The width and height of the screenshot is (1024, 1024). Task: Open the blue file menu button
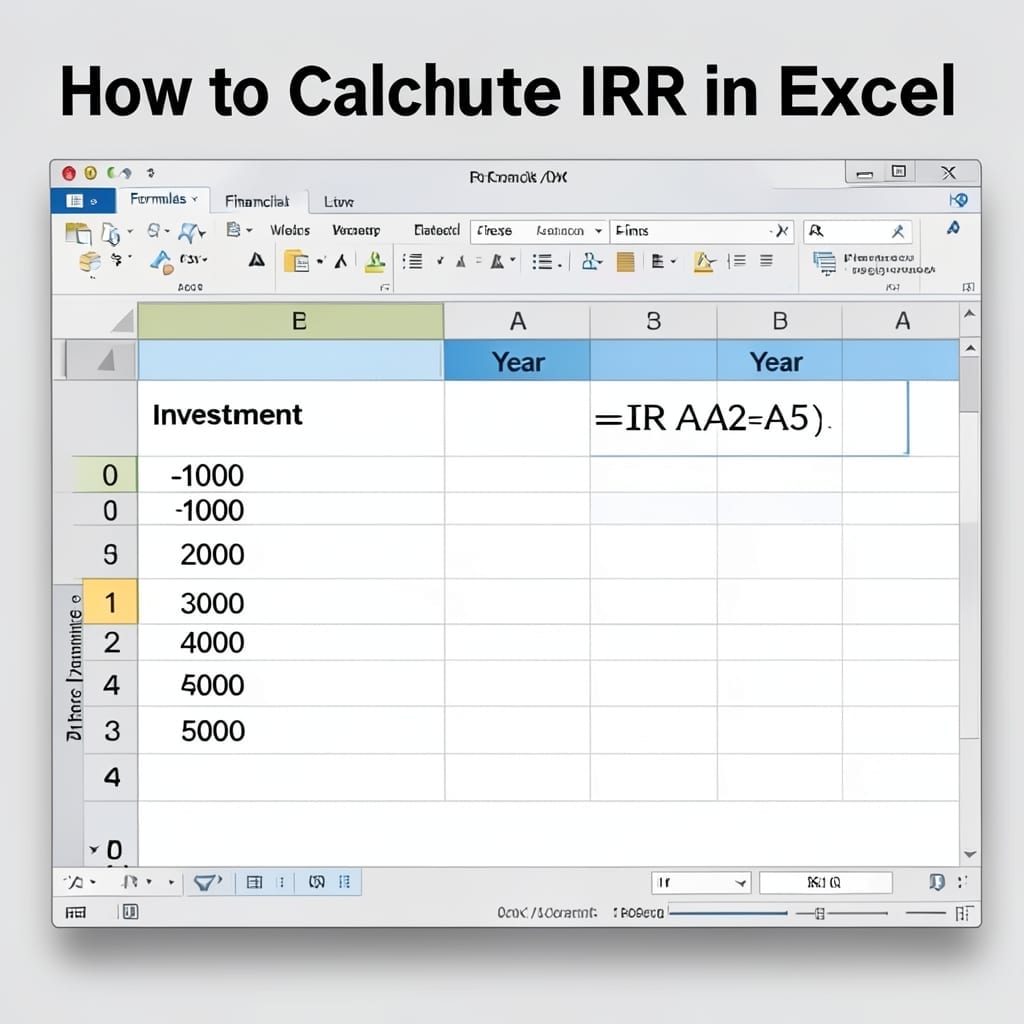coord(84,201)
